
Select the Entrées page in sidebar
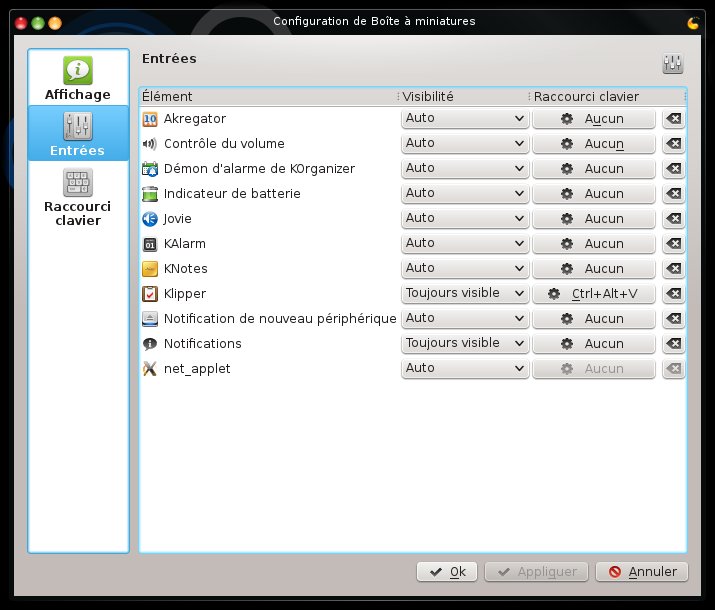pos(78,133)
